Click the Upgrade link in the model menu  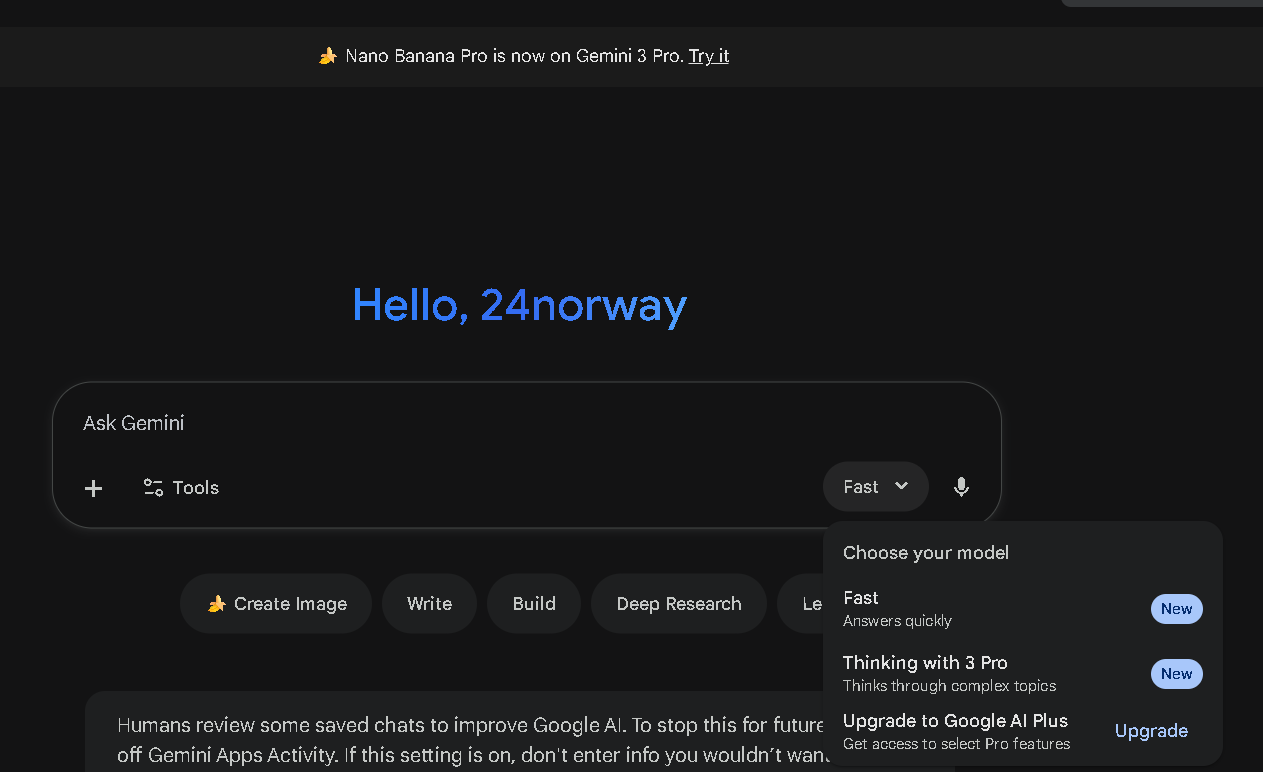pos(1151,731)
